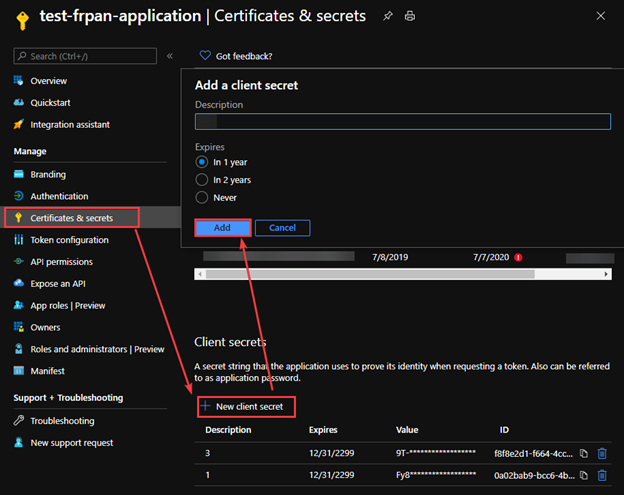Open Troubleshooting under Support
This screenshot has height=495, width=624.
pos(62,421)
